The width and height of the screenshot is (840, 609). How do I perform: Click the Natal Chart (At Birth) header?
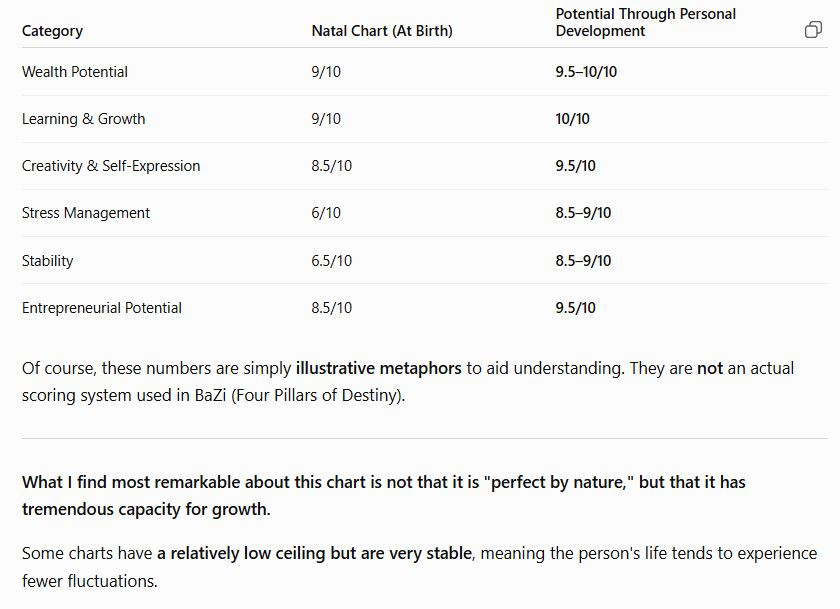(382, 31)
